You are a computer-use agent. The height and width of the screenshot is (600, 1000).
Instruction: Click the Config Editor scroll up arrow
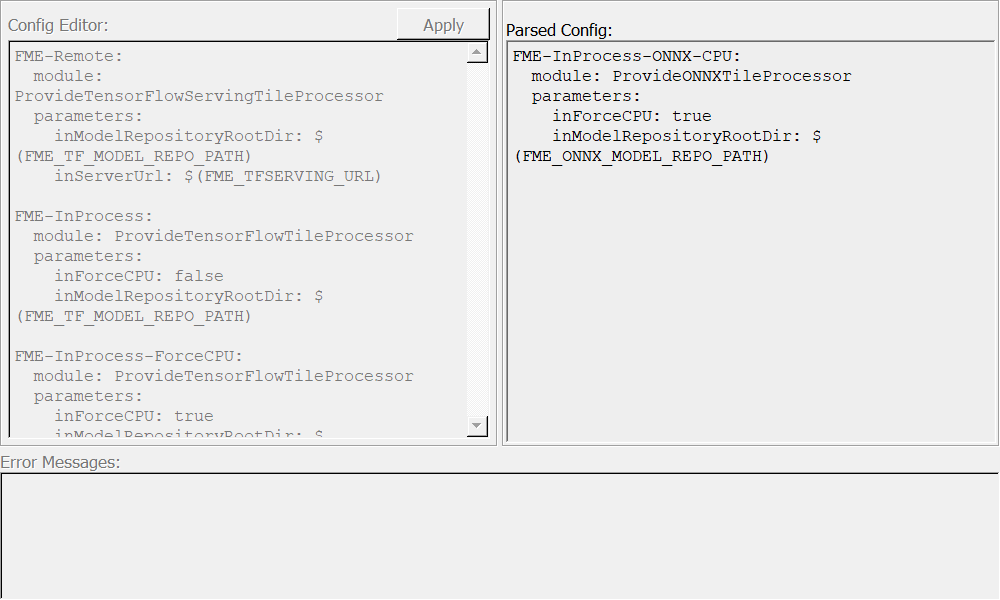477,54
